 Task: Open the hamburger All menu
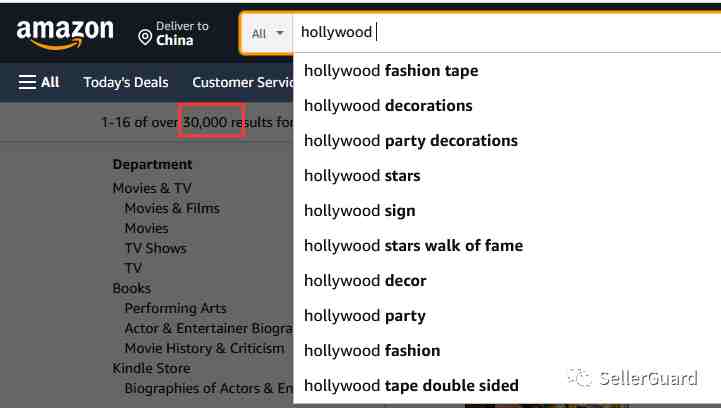[x=39, y=82]
